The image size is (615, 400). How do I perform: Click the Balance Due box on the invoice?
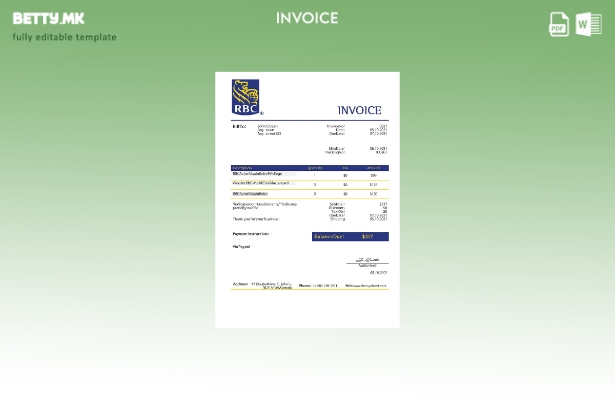[350, 236]
